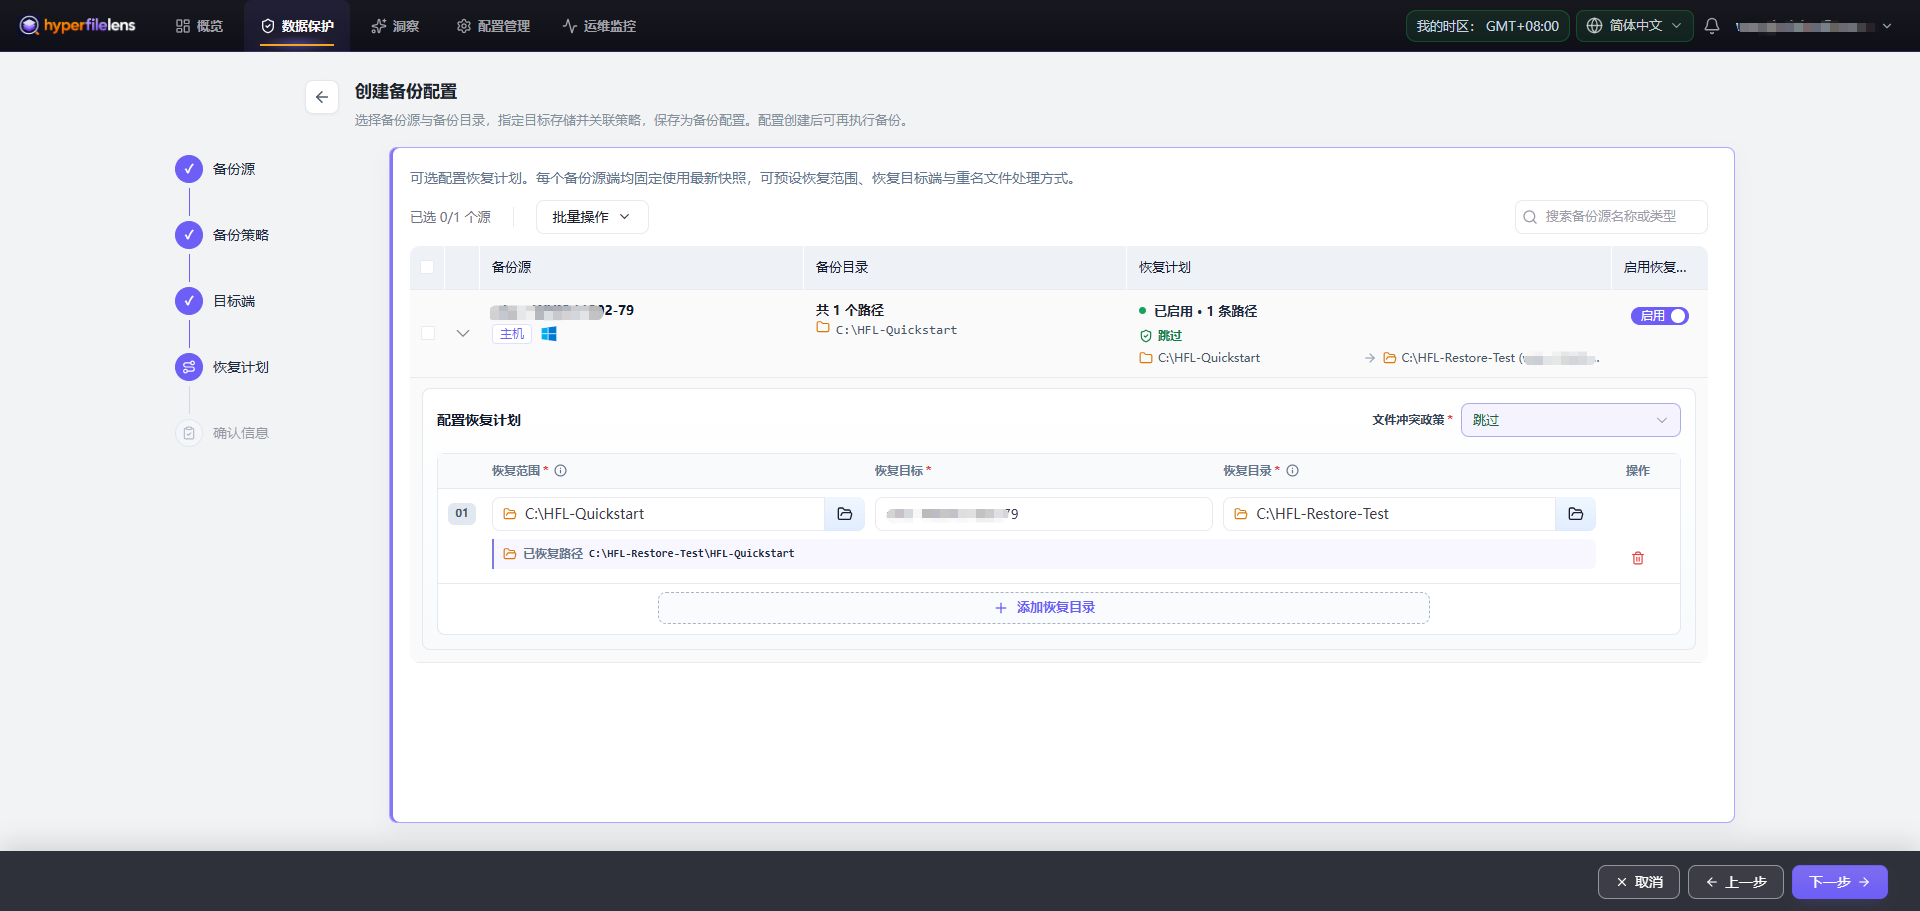Open the 文件冲突政策 跳过 dropdown

point(1571,420)
